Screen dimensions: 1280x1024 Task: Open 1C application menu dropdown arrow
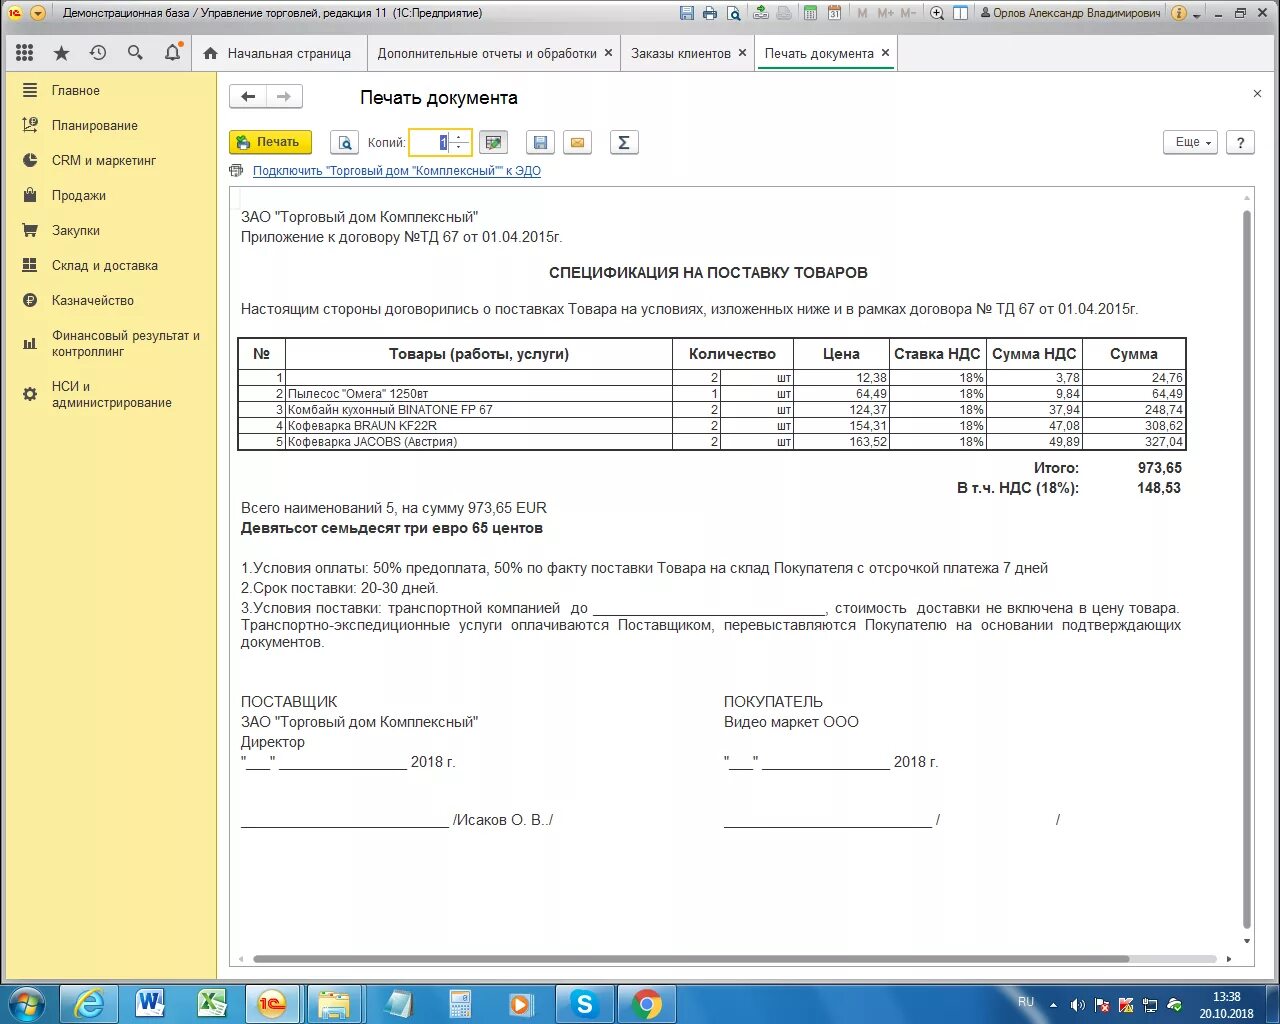coord(38,13)
